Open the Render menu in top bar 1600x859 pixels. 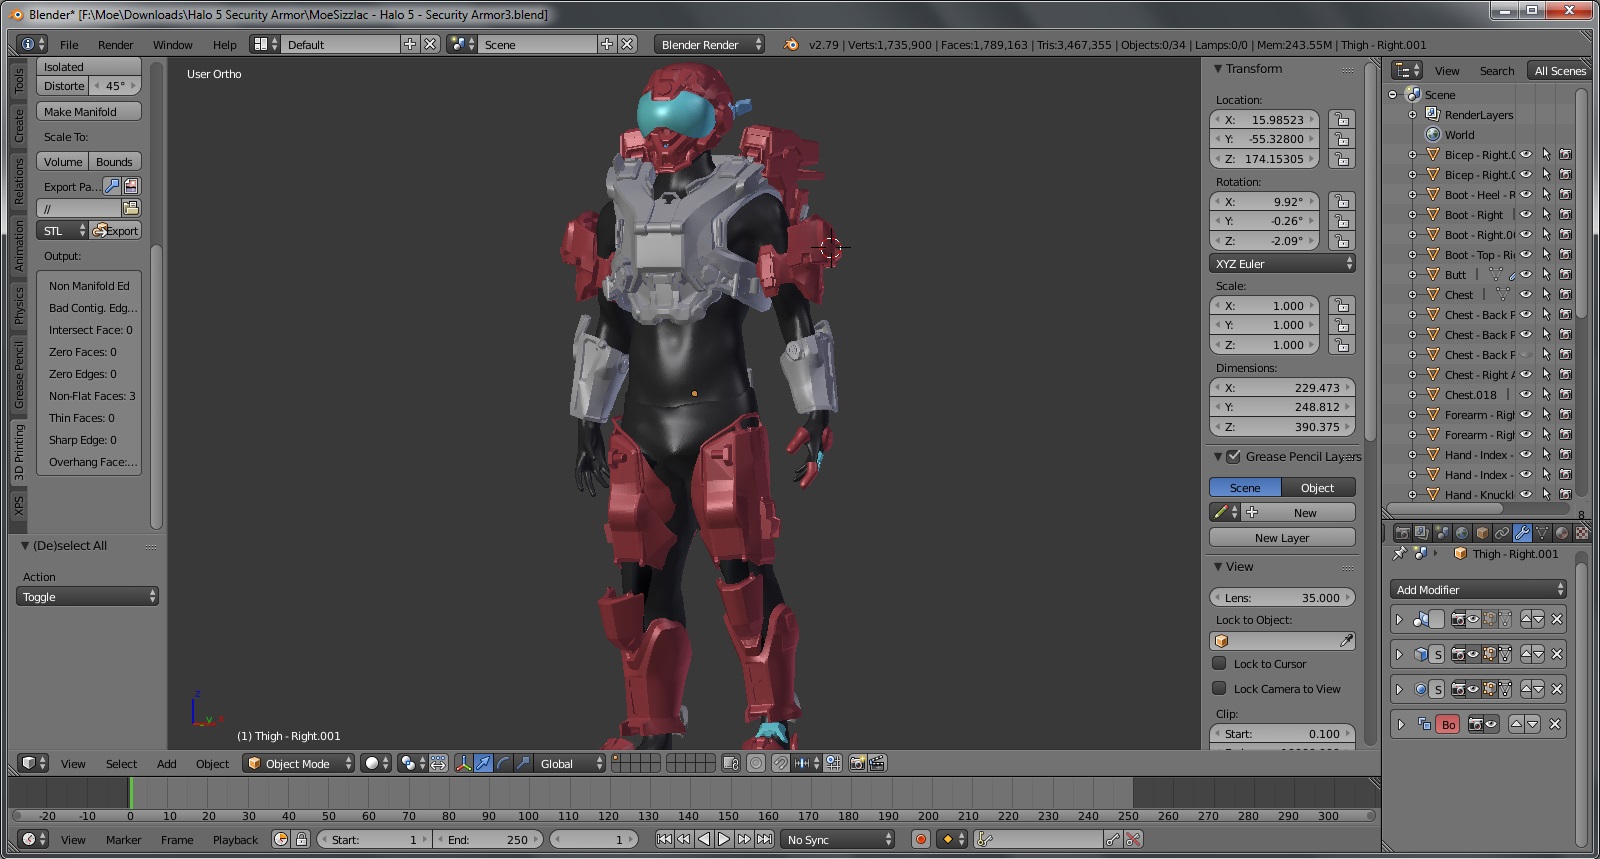coord(115,45)
